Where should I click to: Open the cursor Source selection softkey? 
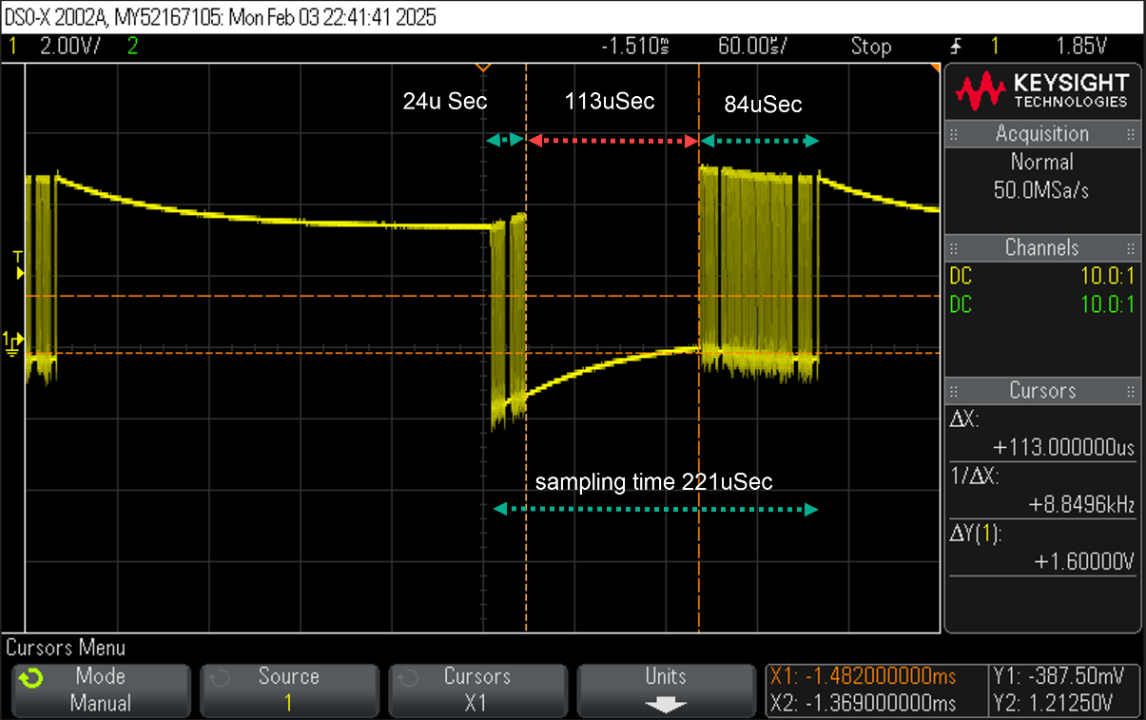pyautogui.click(x=289, y=690)
